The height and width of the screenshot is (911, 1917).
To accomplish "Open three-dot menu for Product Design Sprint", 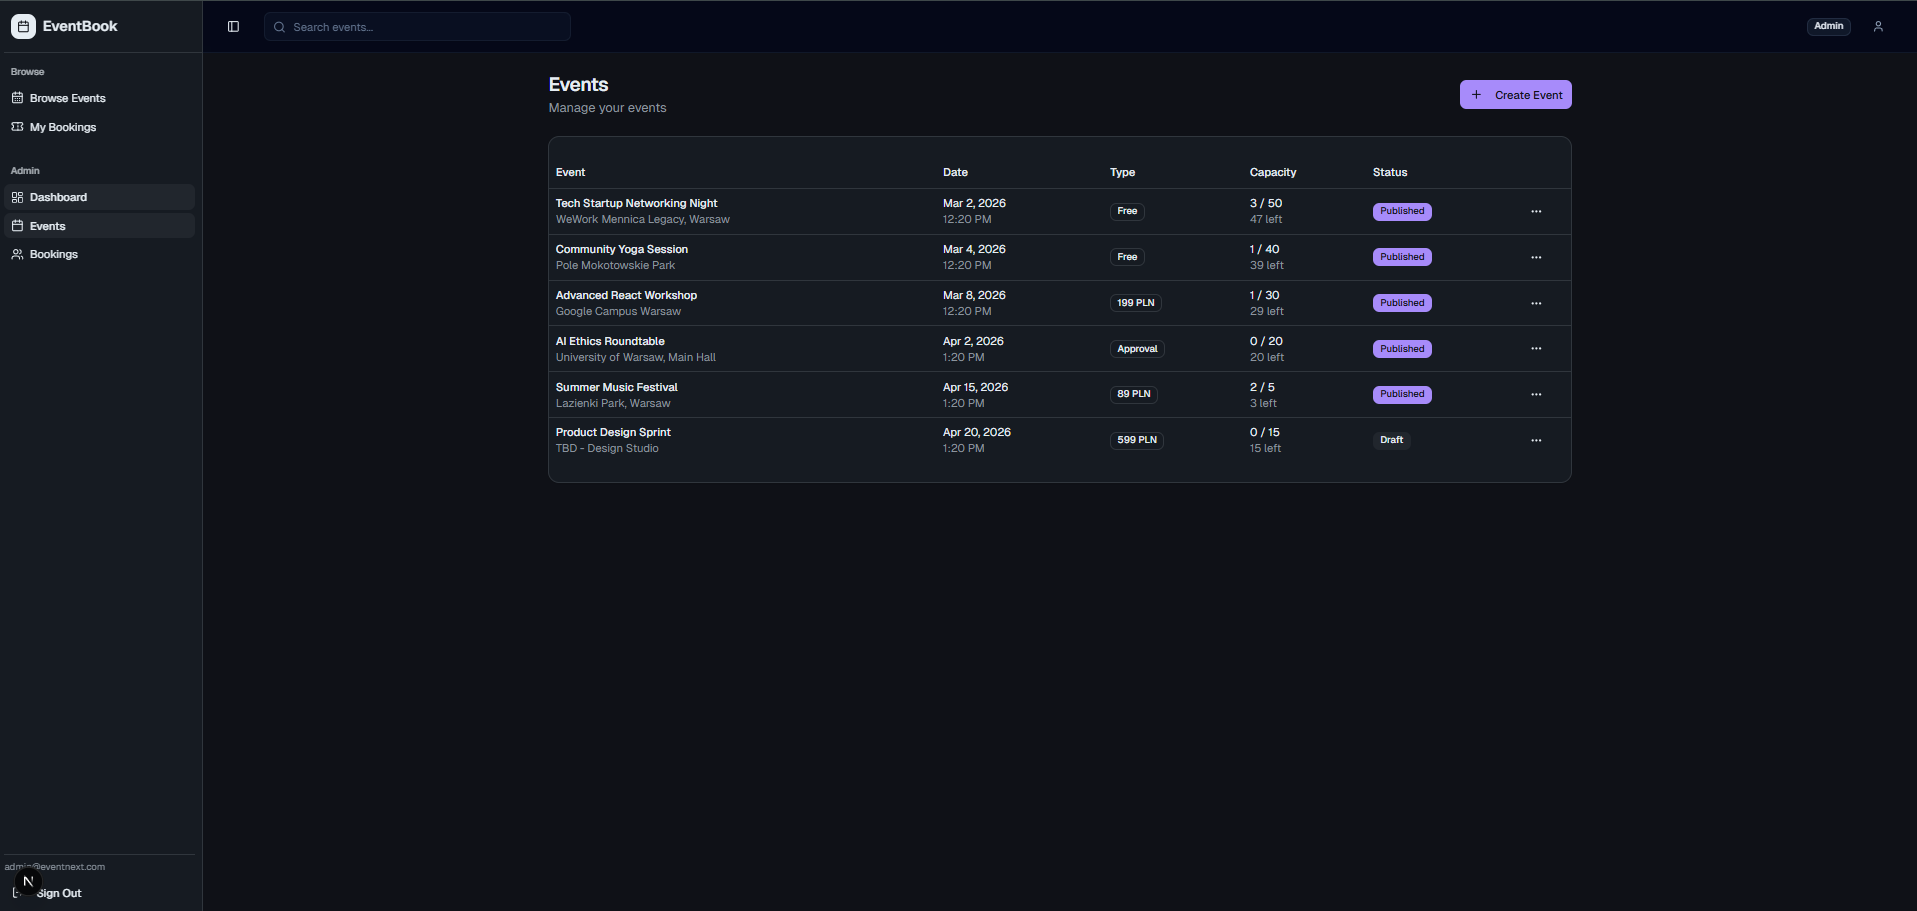I will pyautogui.click(x=1535, y=441).
